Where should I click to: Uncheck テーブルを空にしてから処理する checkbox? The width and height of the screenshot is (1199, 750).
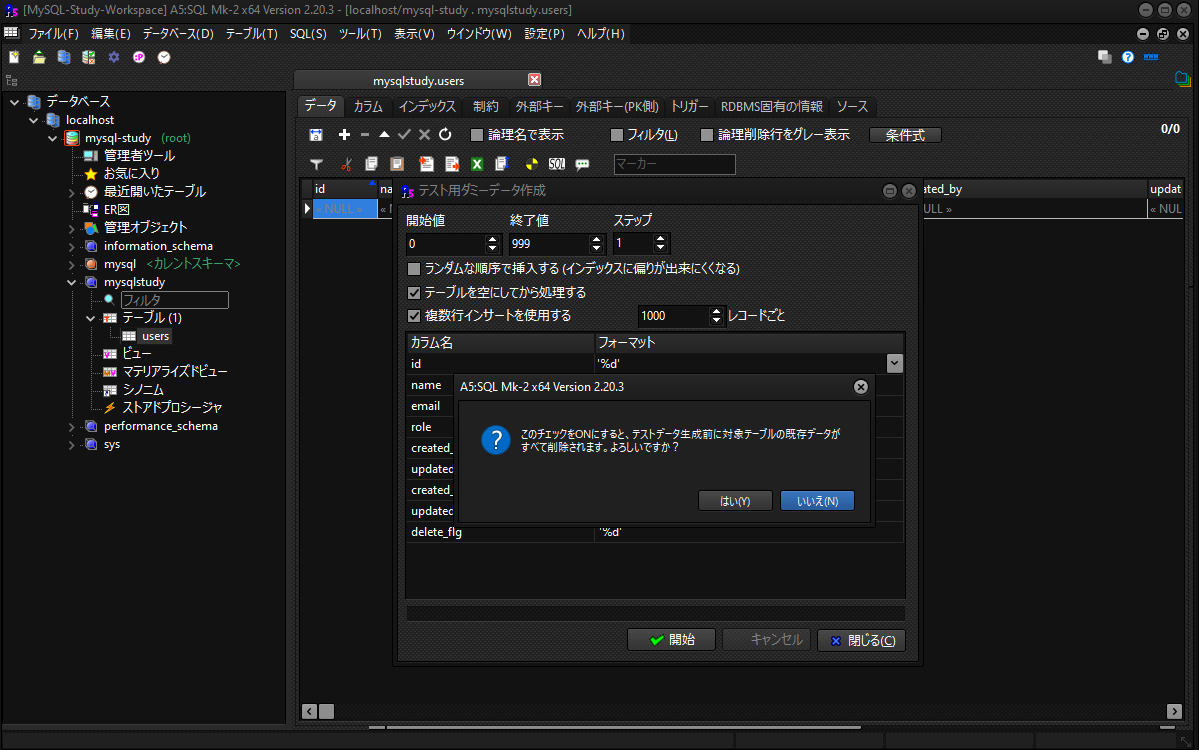click(x=414, y=293)
